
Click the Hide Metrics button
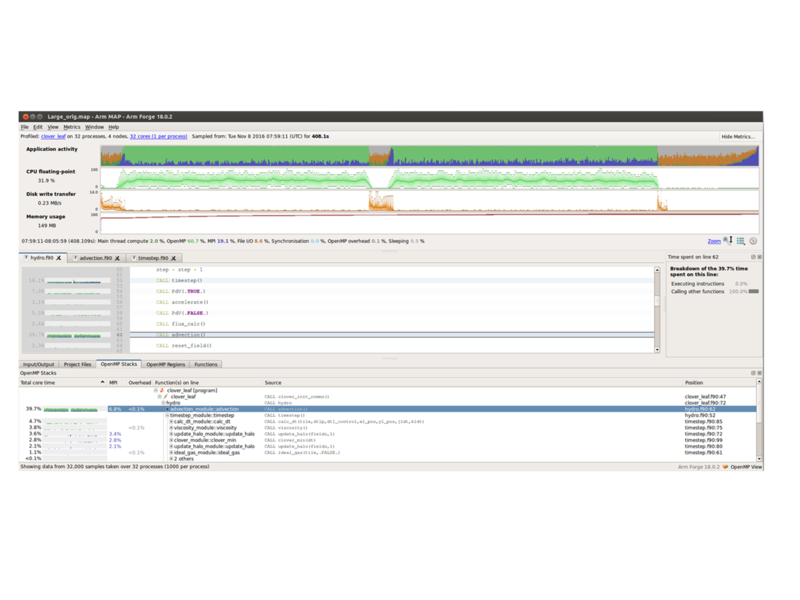pos(738,137)
